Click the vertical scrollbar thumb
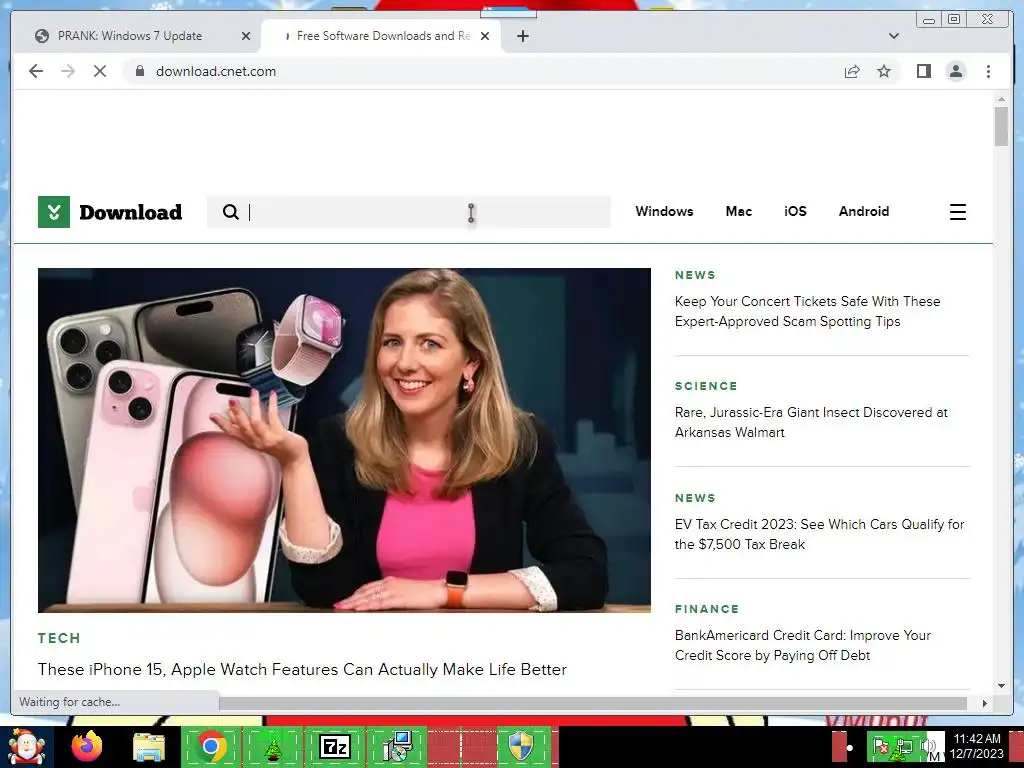This screenshot has width=1024, height=768. [1001, 126]
